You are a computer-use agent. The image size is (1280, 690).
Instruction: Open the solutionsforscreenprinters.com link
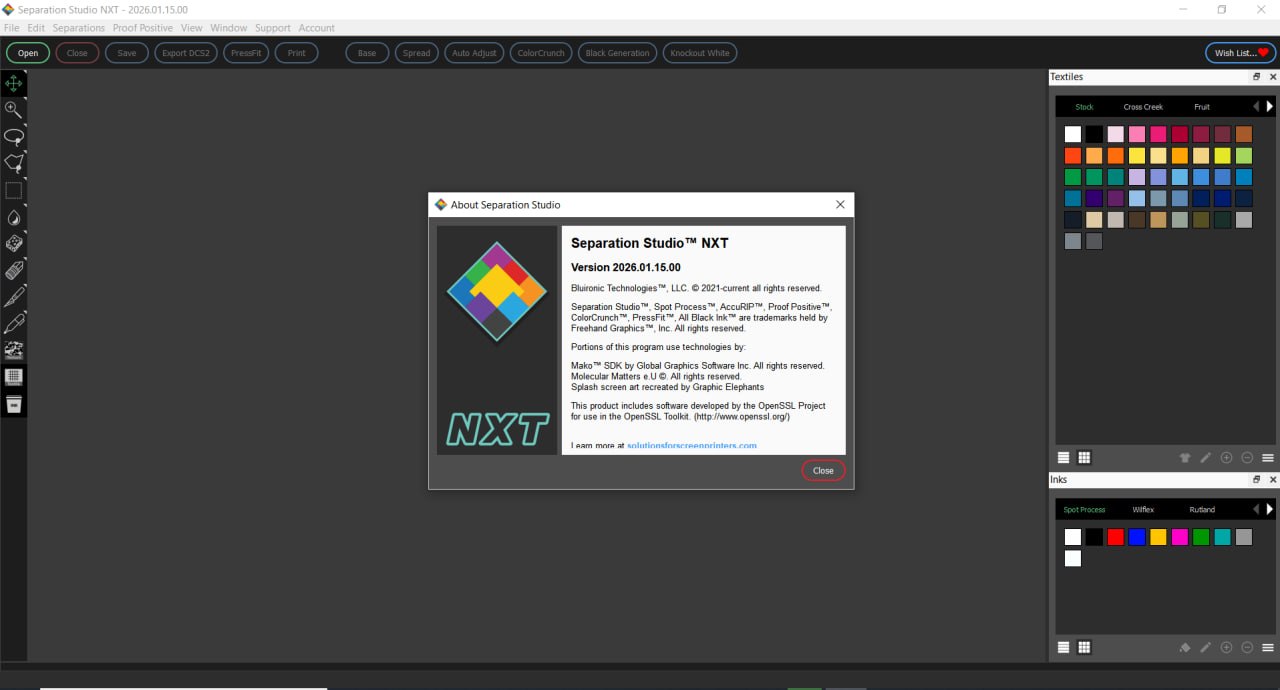pos(692,446)
